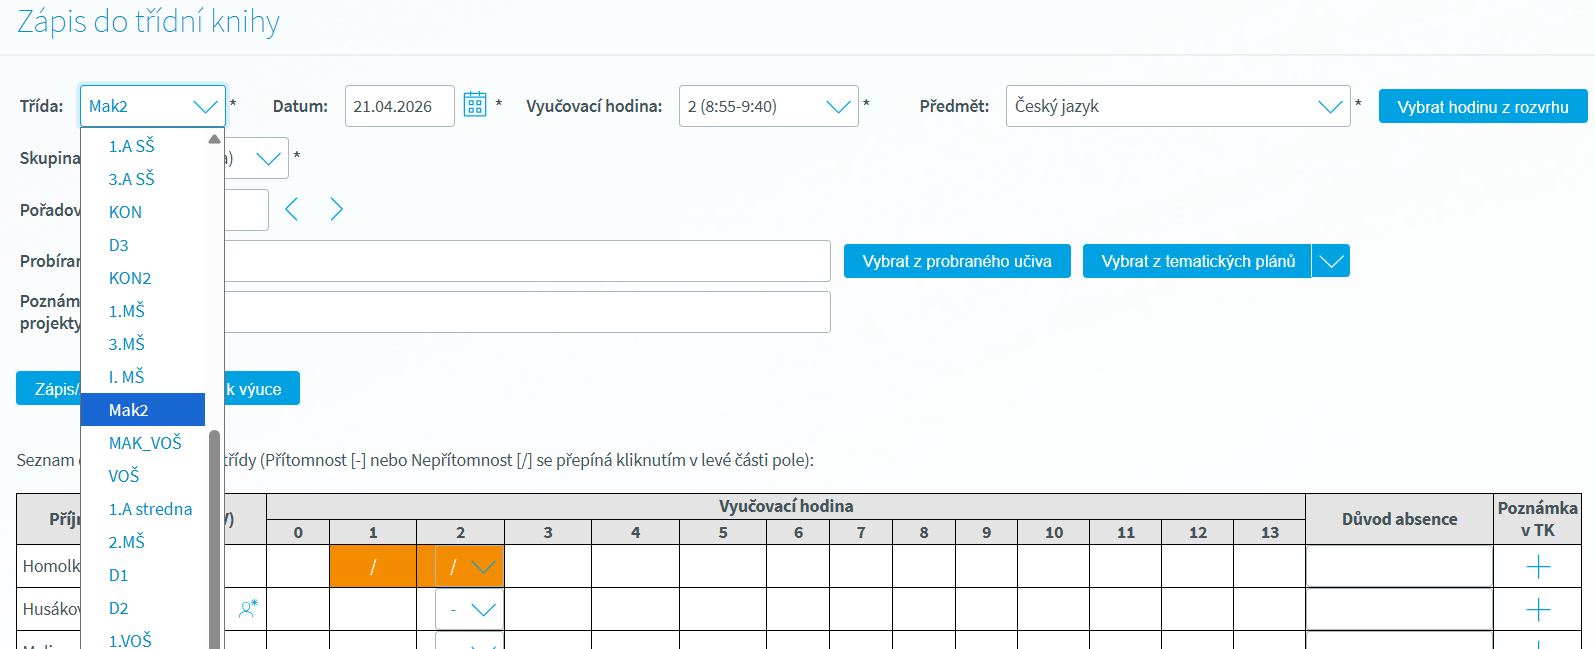
Task: Expand Husáková hour 2 attendance dropdown
Action: click(x=483, y=610)
